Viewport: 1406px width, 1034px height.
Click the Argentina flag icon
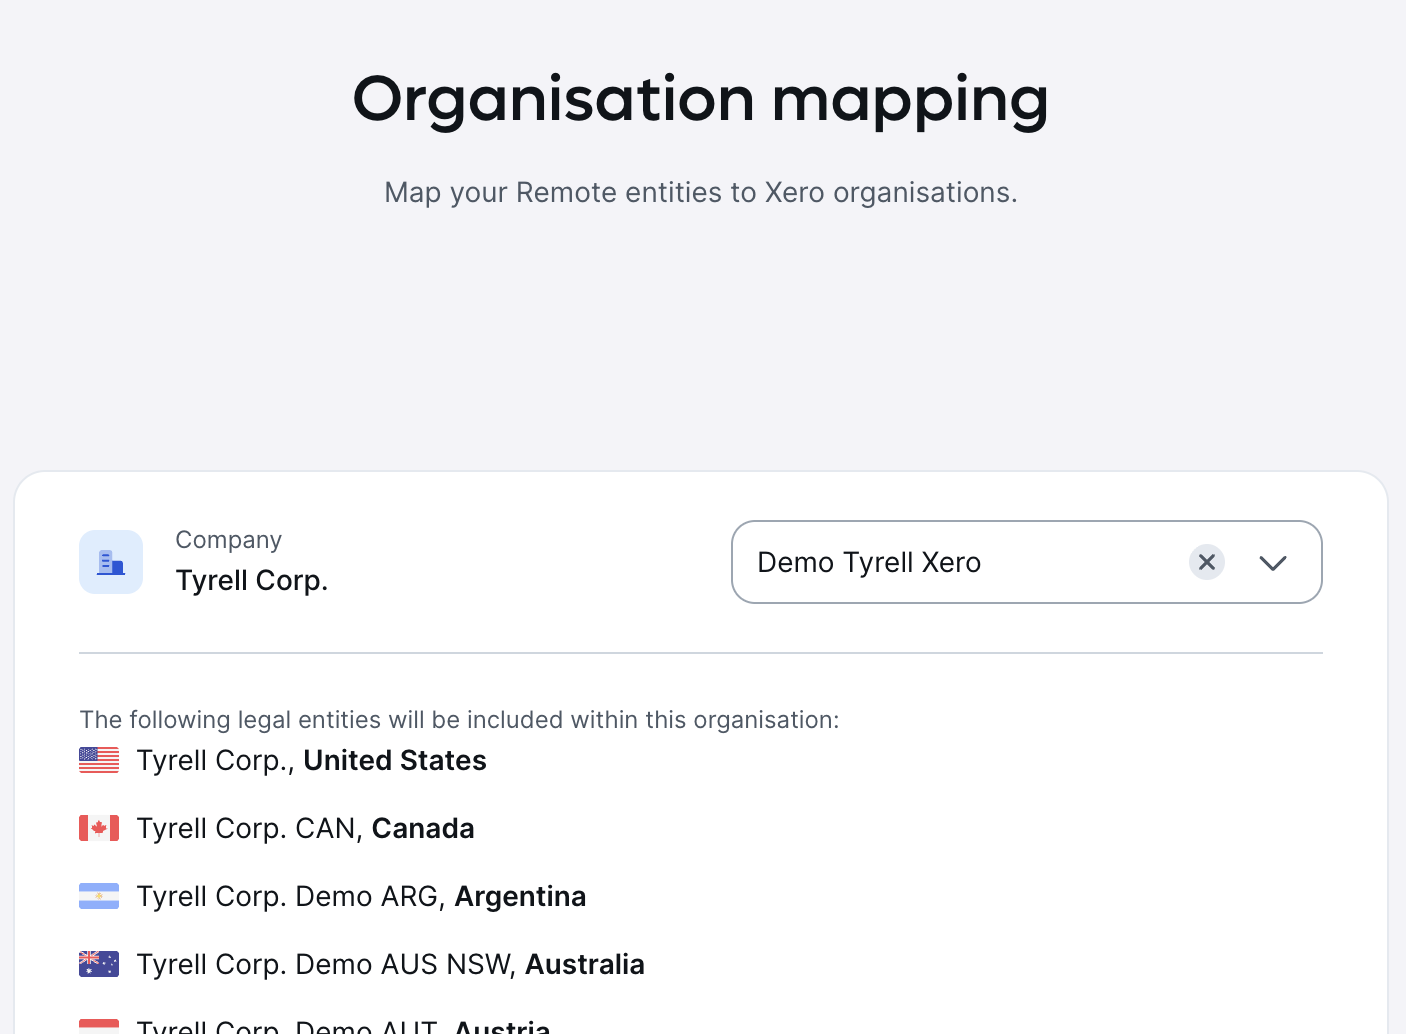click(99, 896)
